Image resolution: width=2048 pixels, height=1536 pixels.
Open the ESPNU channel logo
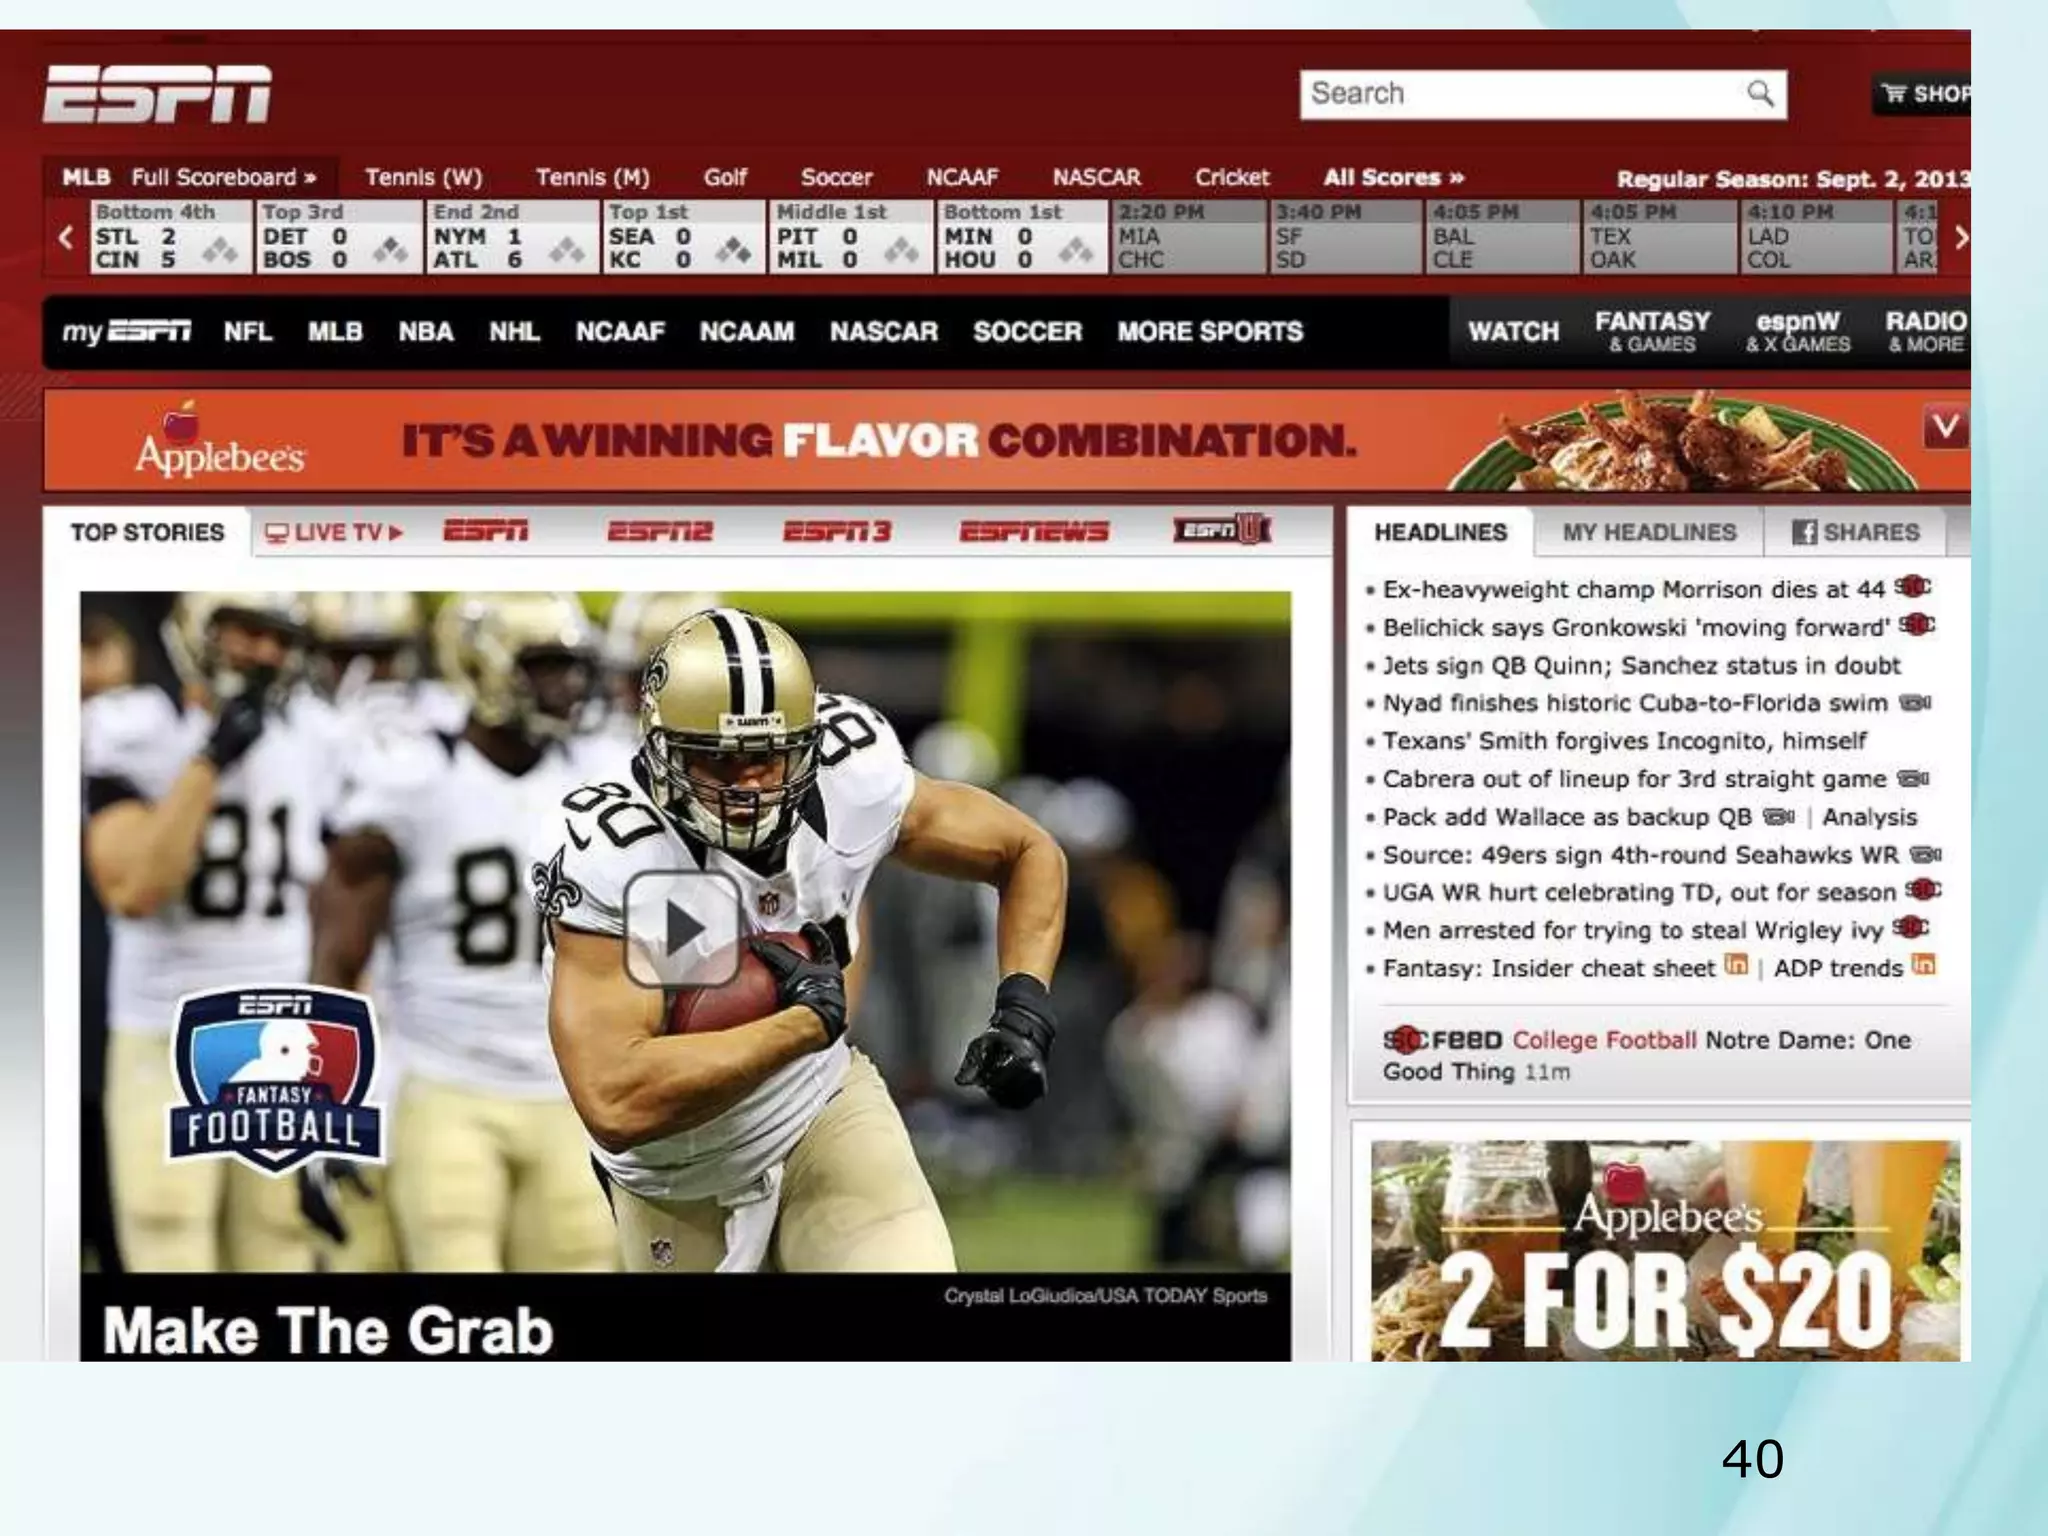(x=1222, y=529)
